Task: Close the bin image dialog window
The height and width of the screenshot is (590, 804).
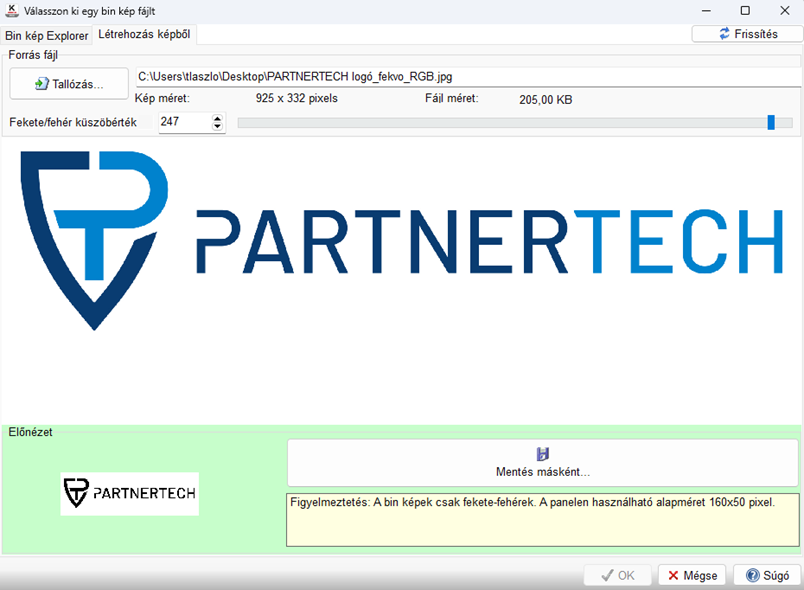Action: 785,11
